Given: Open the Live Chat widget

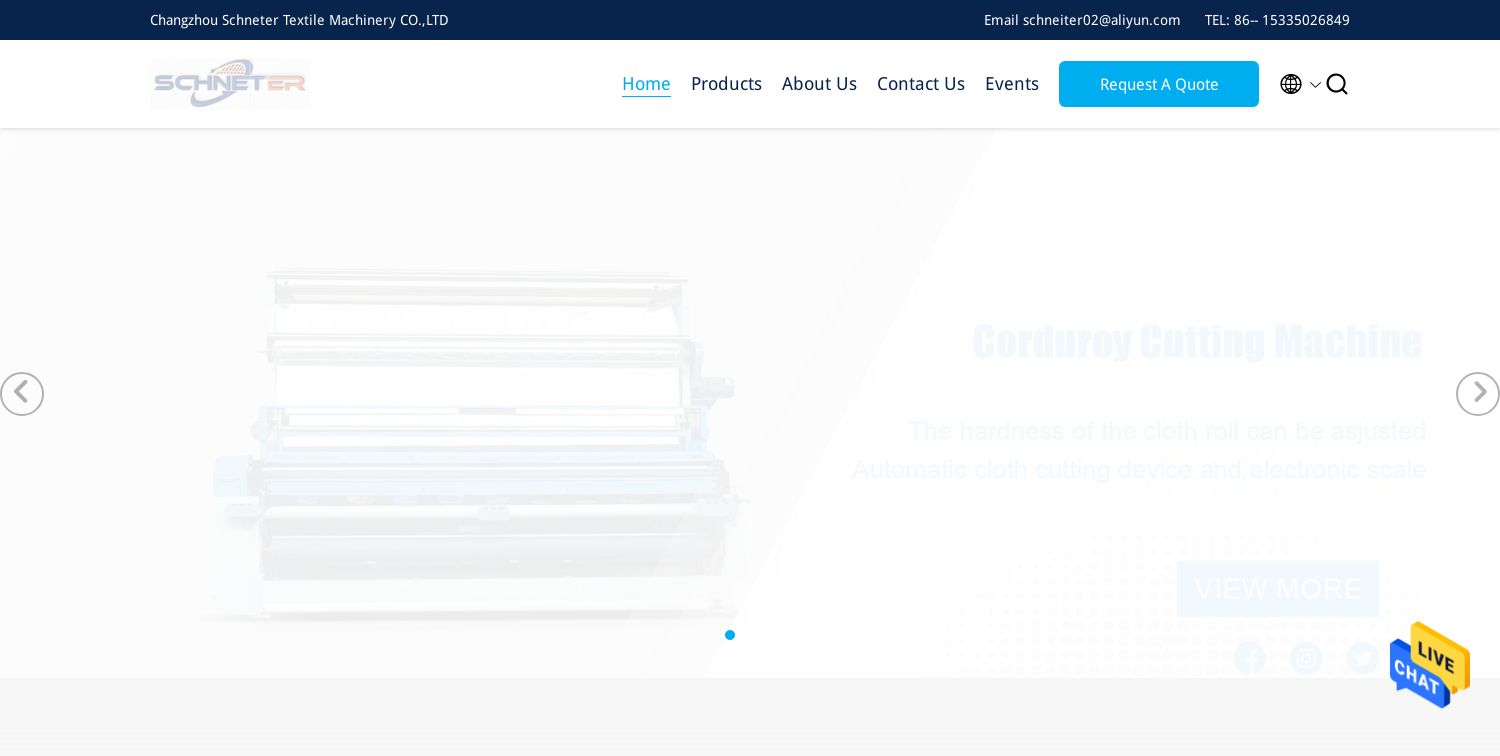Looking at the screenshot, I should coord(1429,665).
